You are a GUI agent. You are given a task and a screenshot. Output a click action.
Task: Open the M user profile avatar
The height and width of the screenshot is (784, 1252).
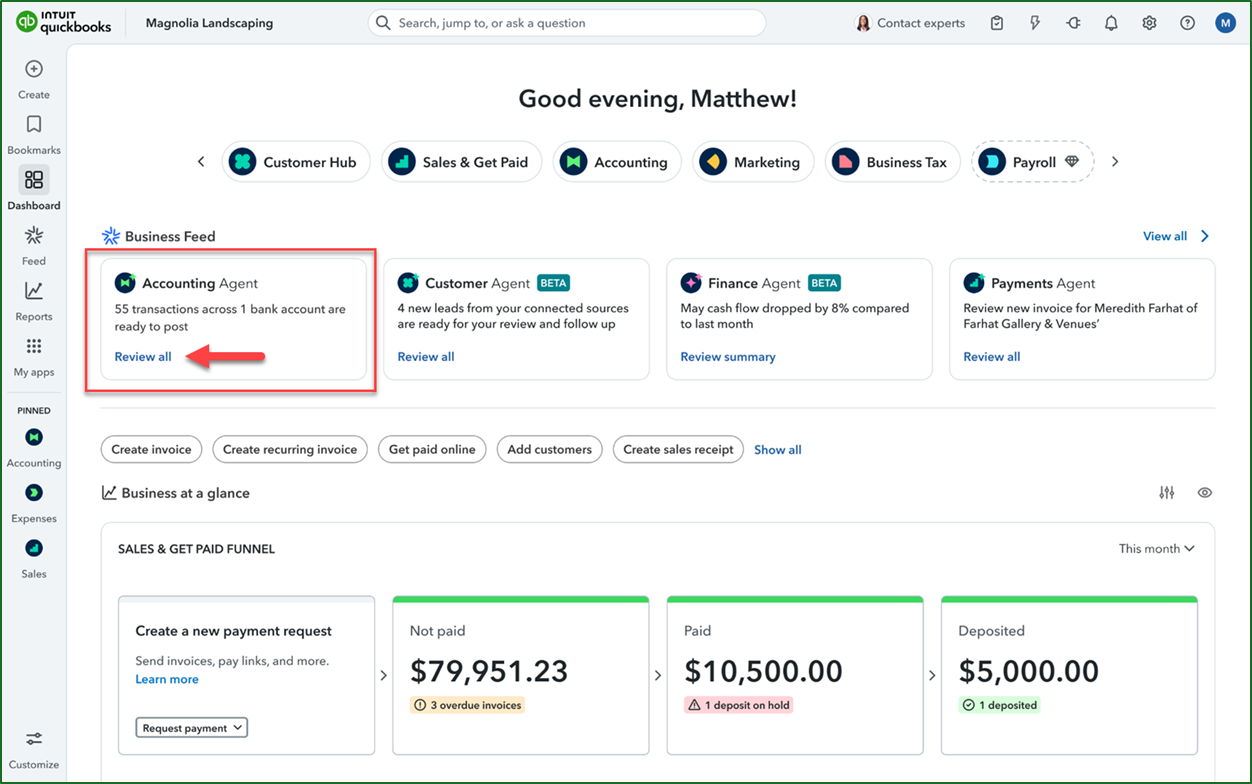pyautogui.click(x=1226, y=23)
